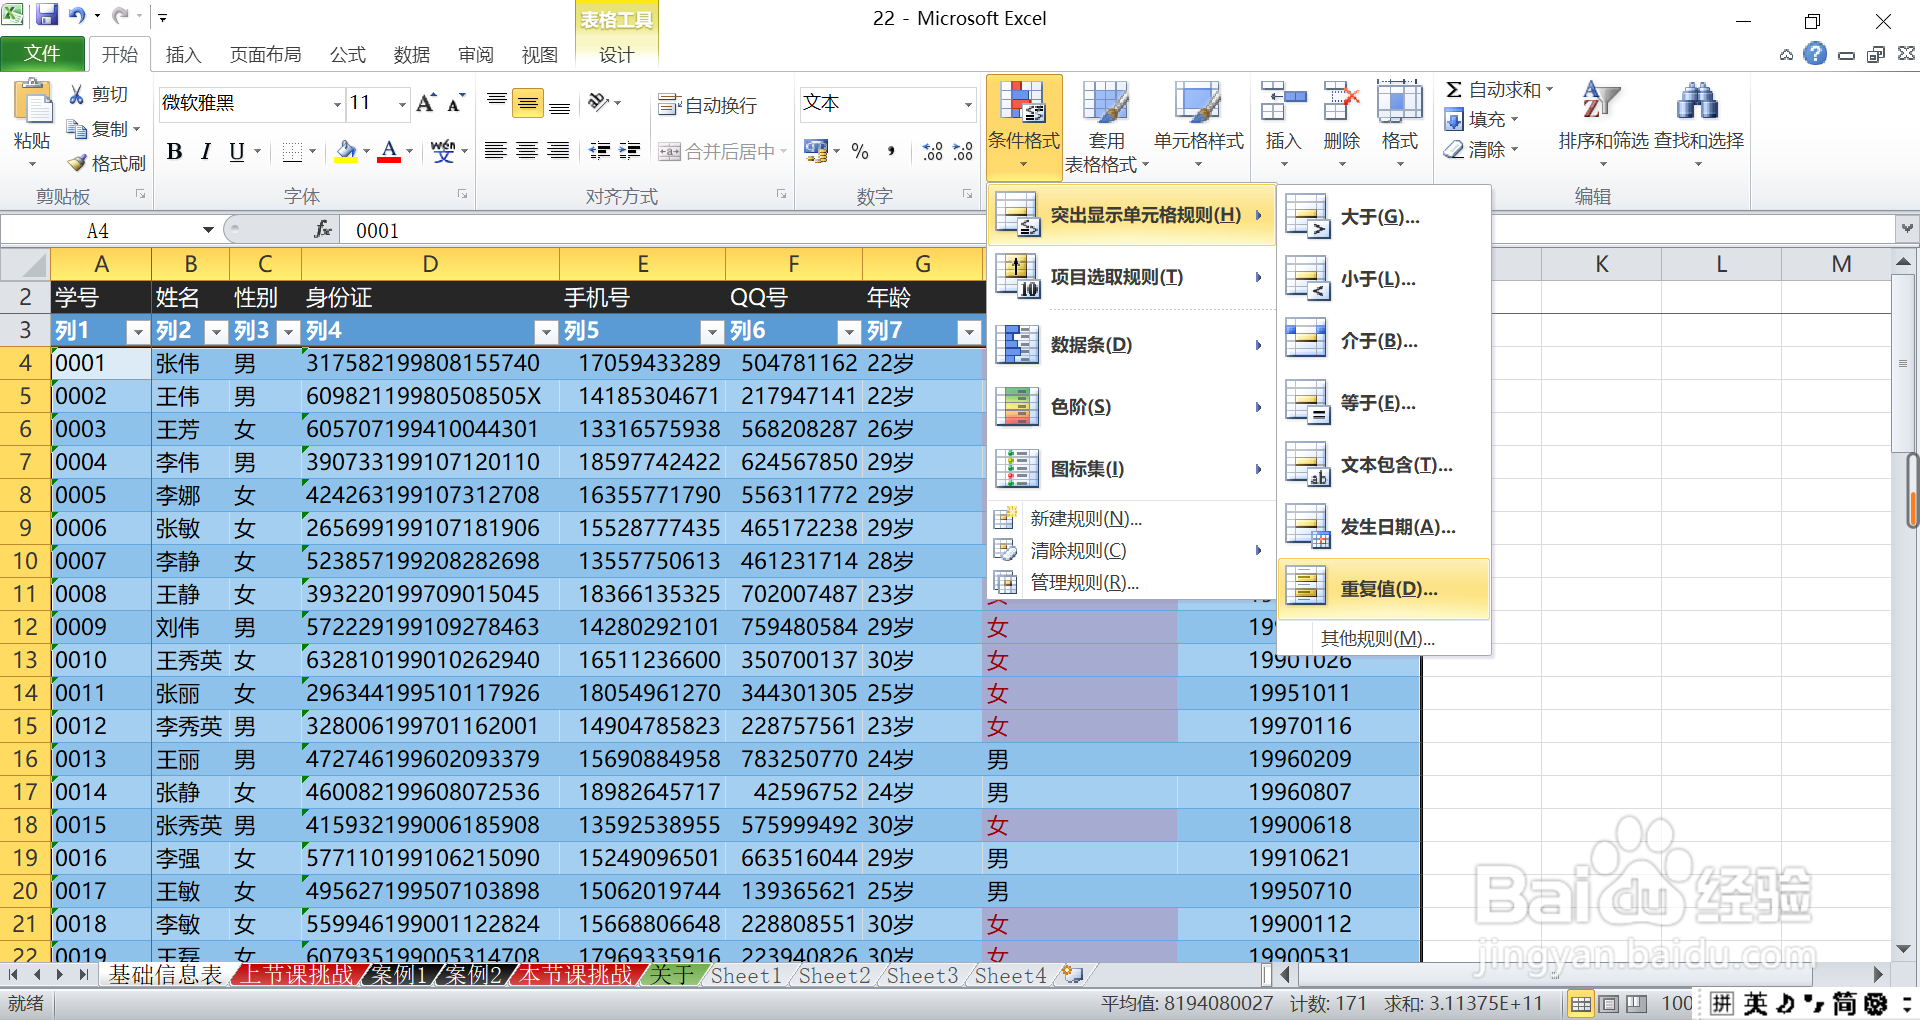Click the Find & Select binoculars icon
The image size is (1920, 1020).
tap(1698, 101)
